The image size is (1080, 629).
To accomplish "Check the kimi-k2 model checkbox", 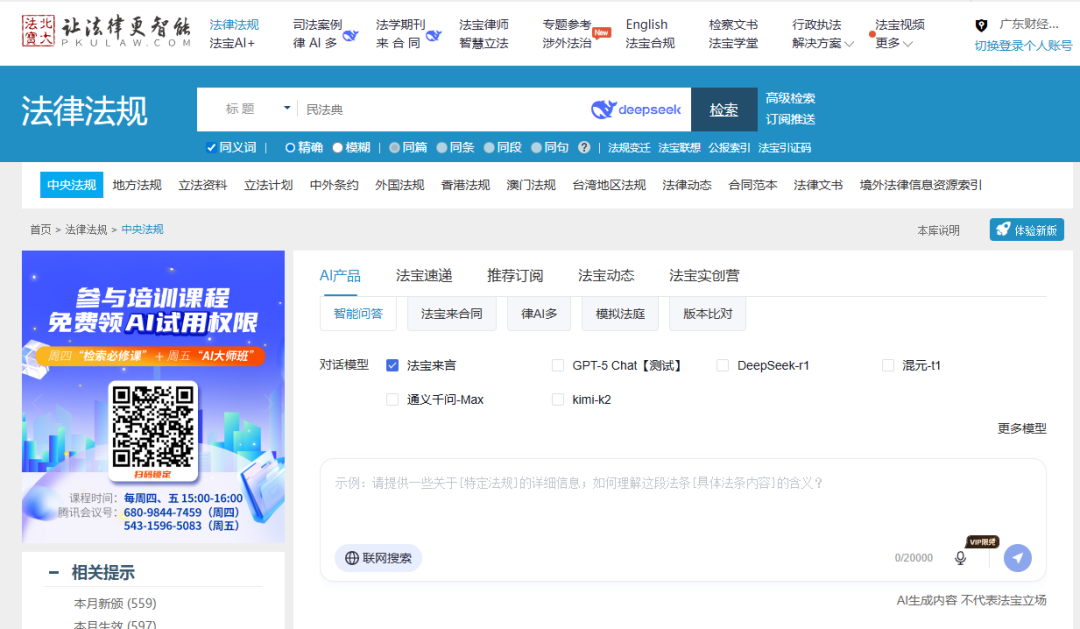I will (x=558, y=400).
